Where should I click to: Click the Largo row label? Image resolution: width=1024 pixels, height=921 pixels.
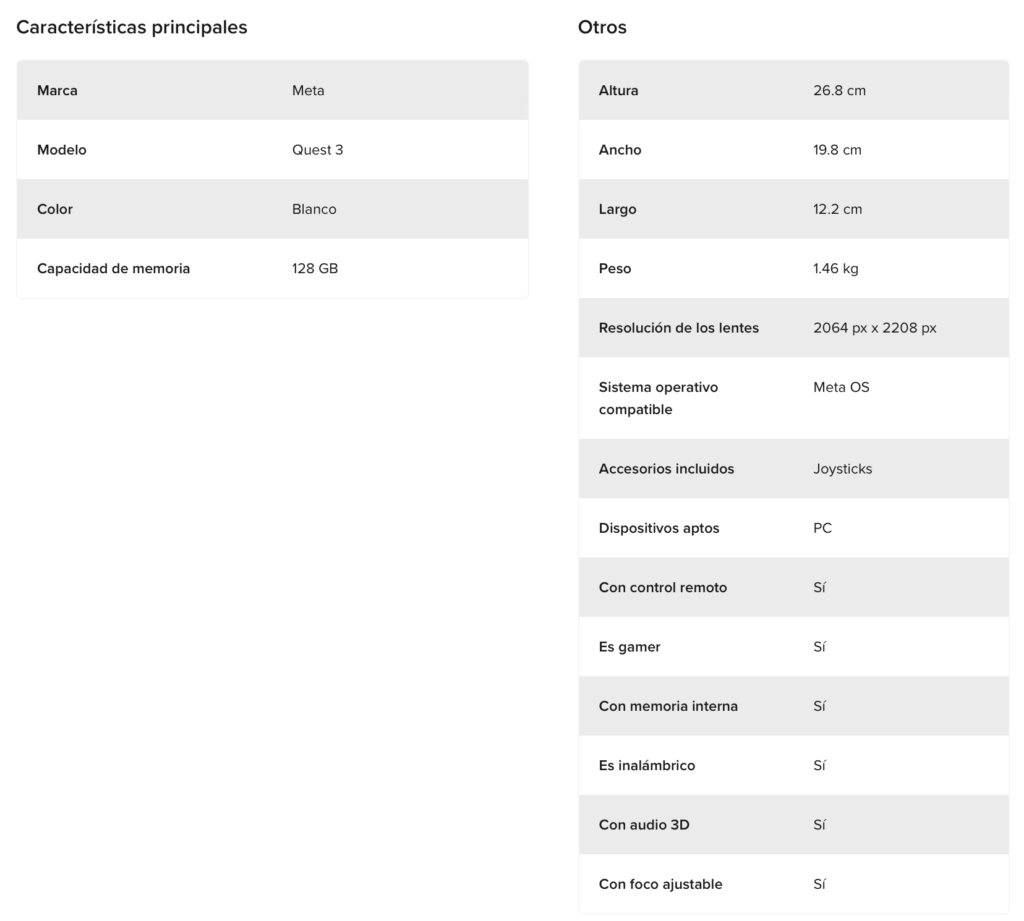tap(617, 210)
